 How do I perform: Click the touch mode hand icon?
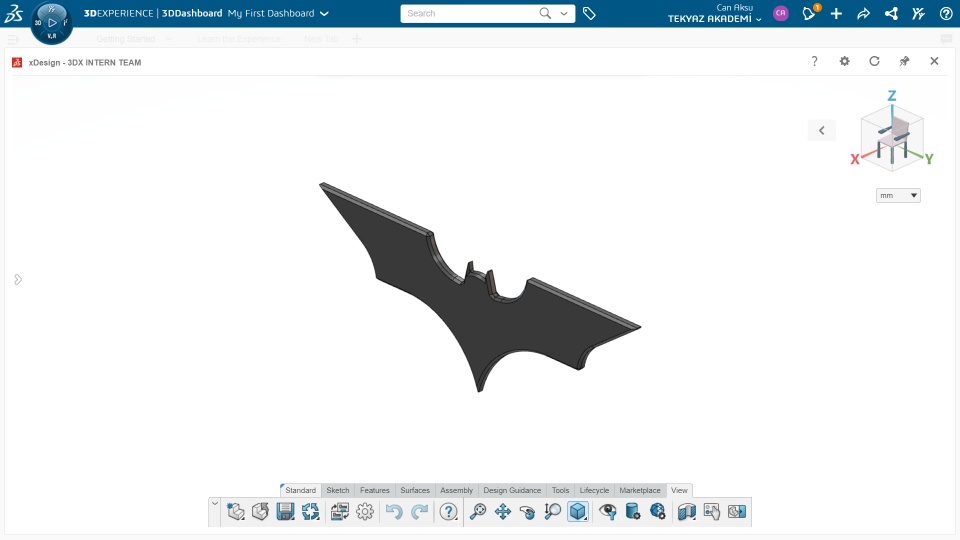pos(711,511)
